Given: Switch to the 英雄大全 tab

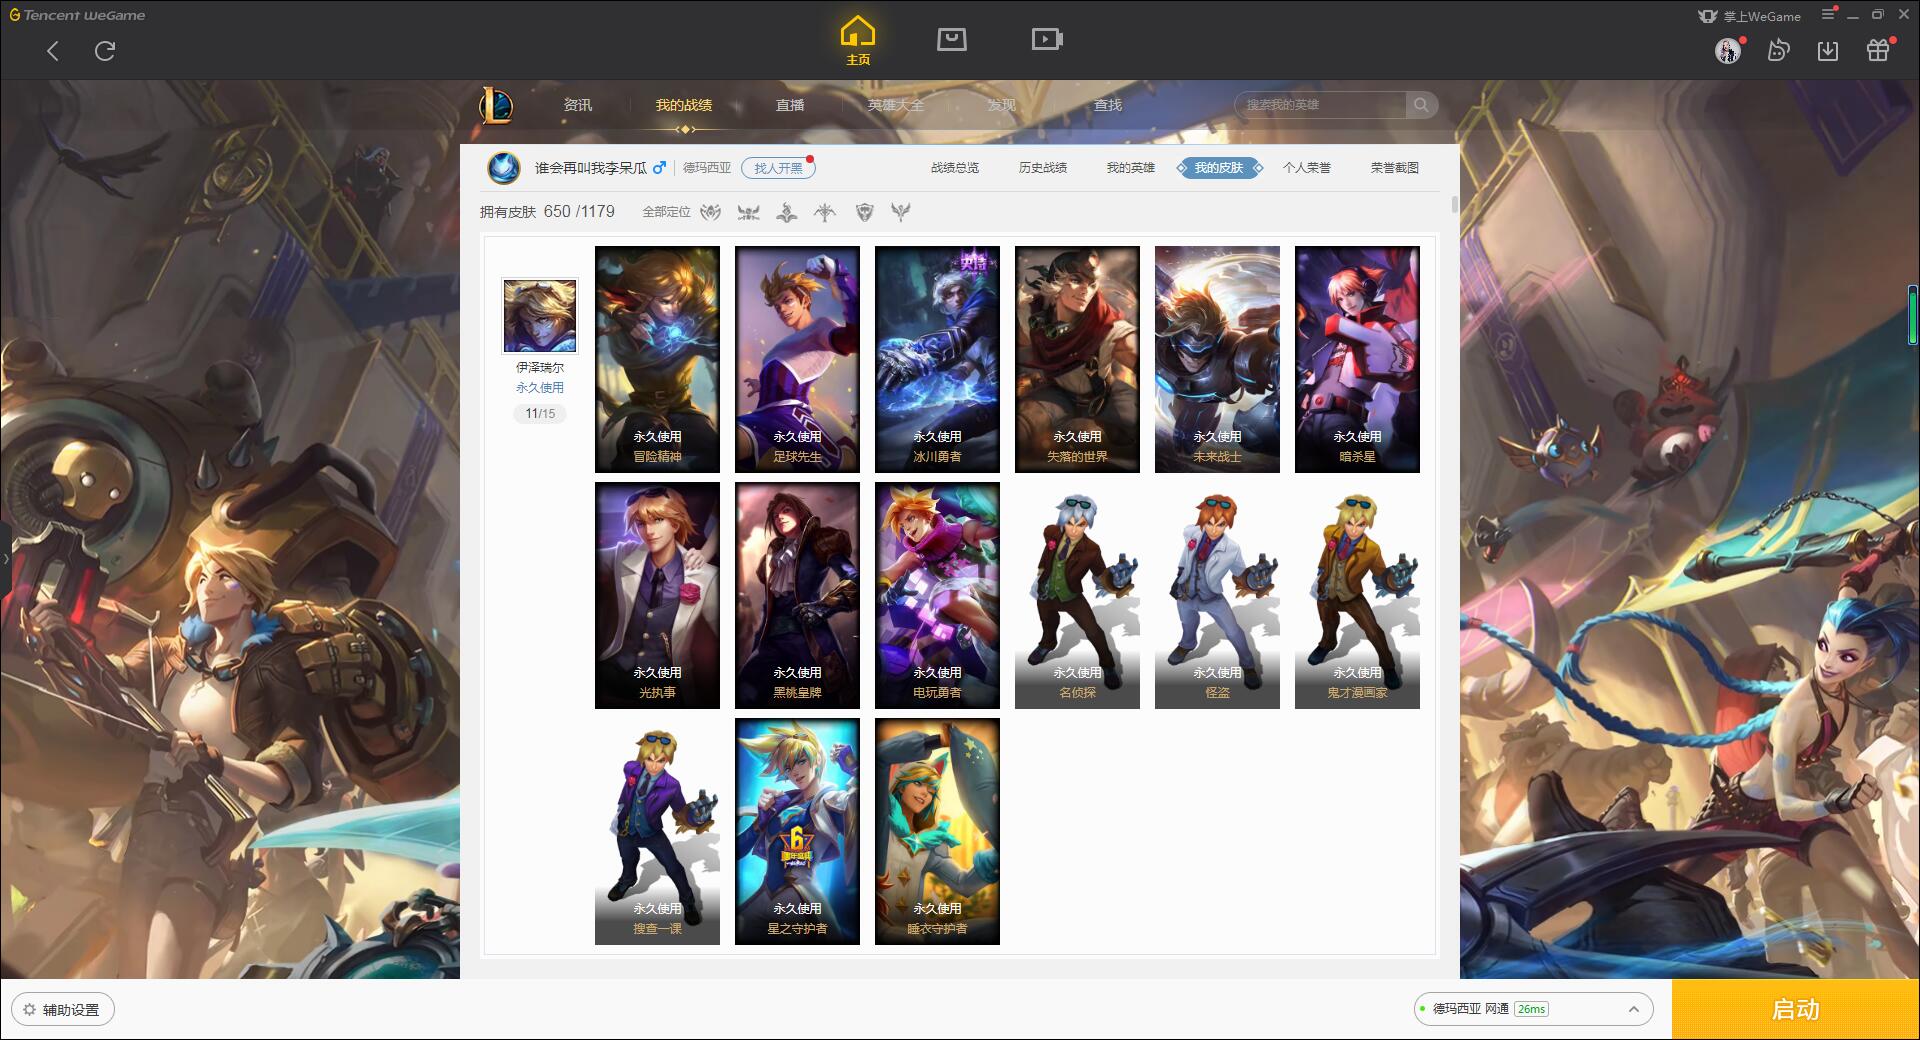Looking at the screenshot, I should pyautogui.click(x=896, y=105).
